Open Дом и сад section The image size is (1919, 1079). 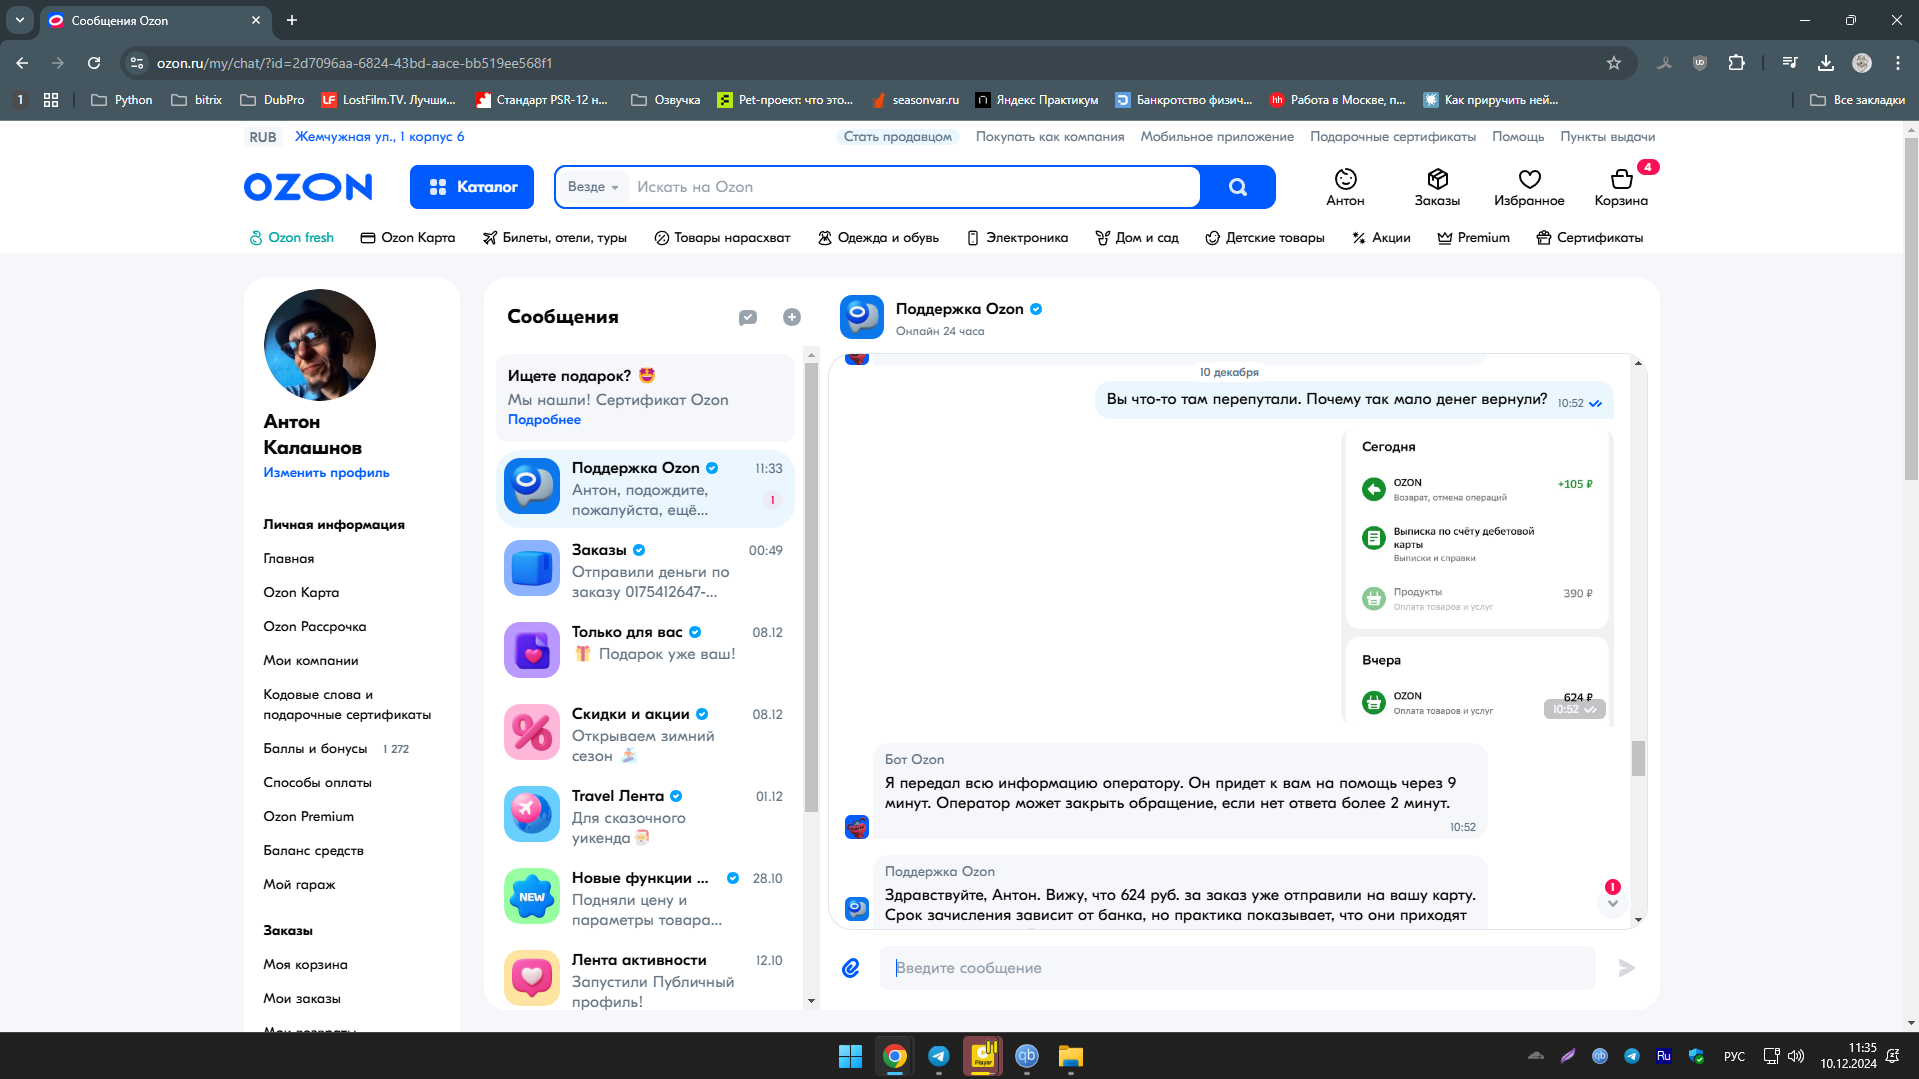(1137, 238)
